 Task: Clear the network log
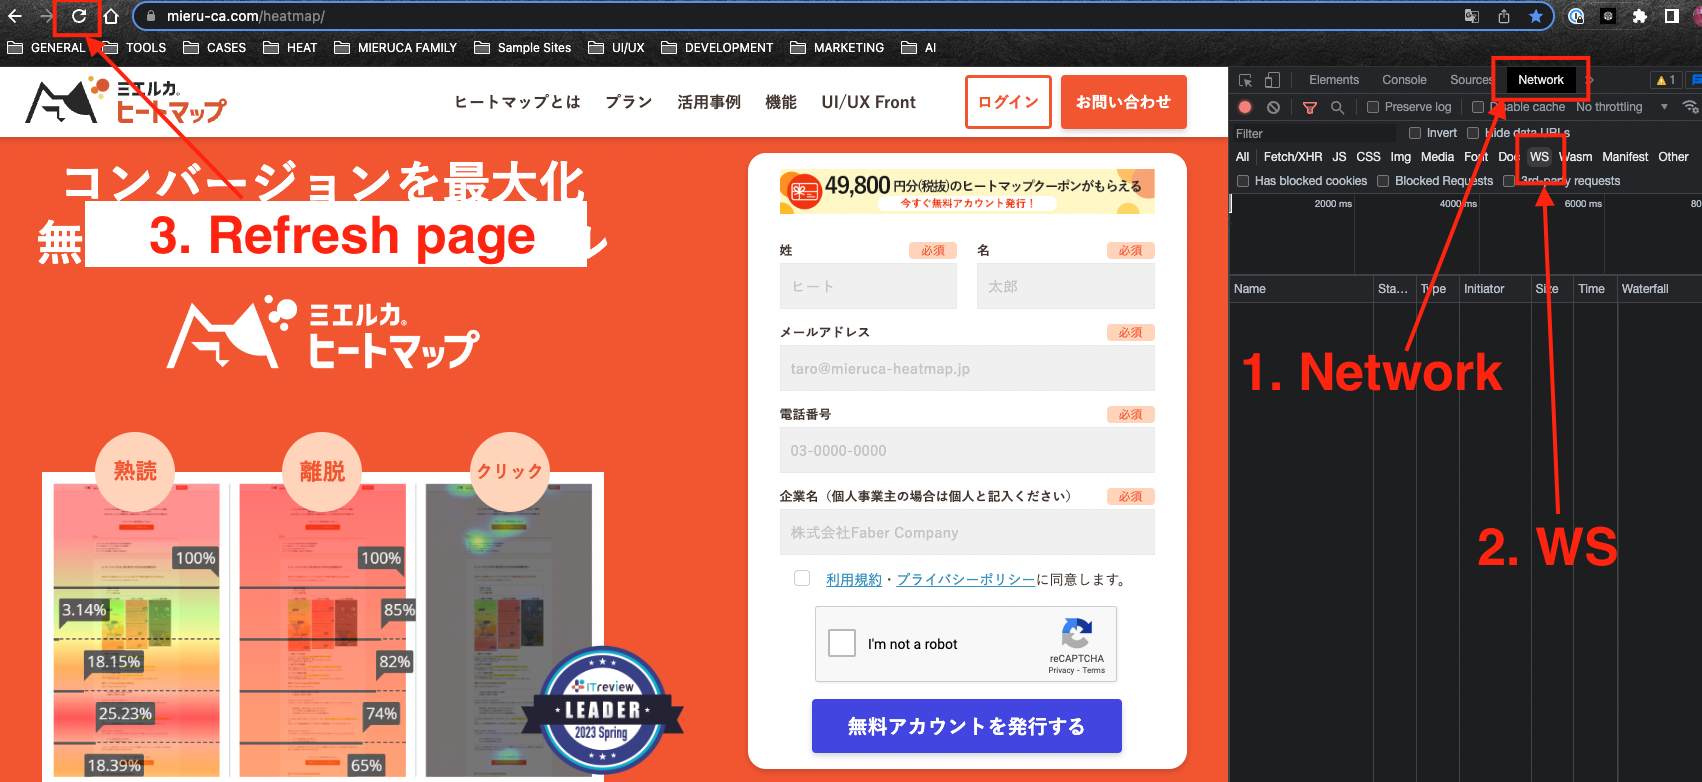1273,107
